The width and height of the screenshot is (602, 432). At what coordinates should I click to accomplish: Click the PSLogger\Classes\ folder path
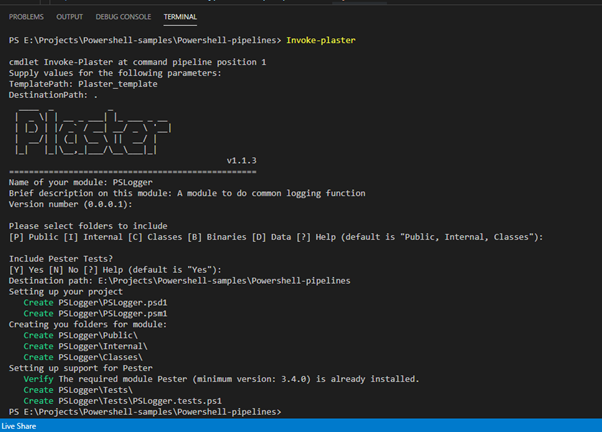[x=100, y=357]
